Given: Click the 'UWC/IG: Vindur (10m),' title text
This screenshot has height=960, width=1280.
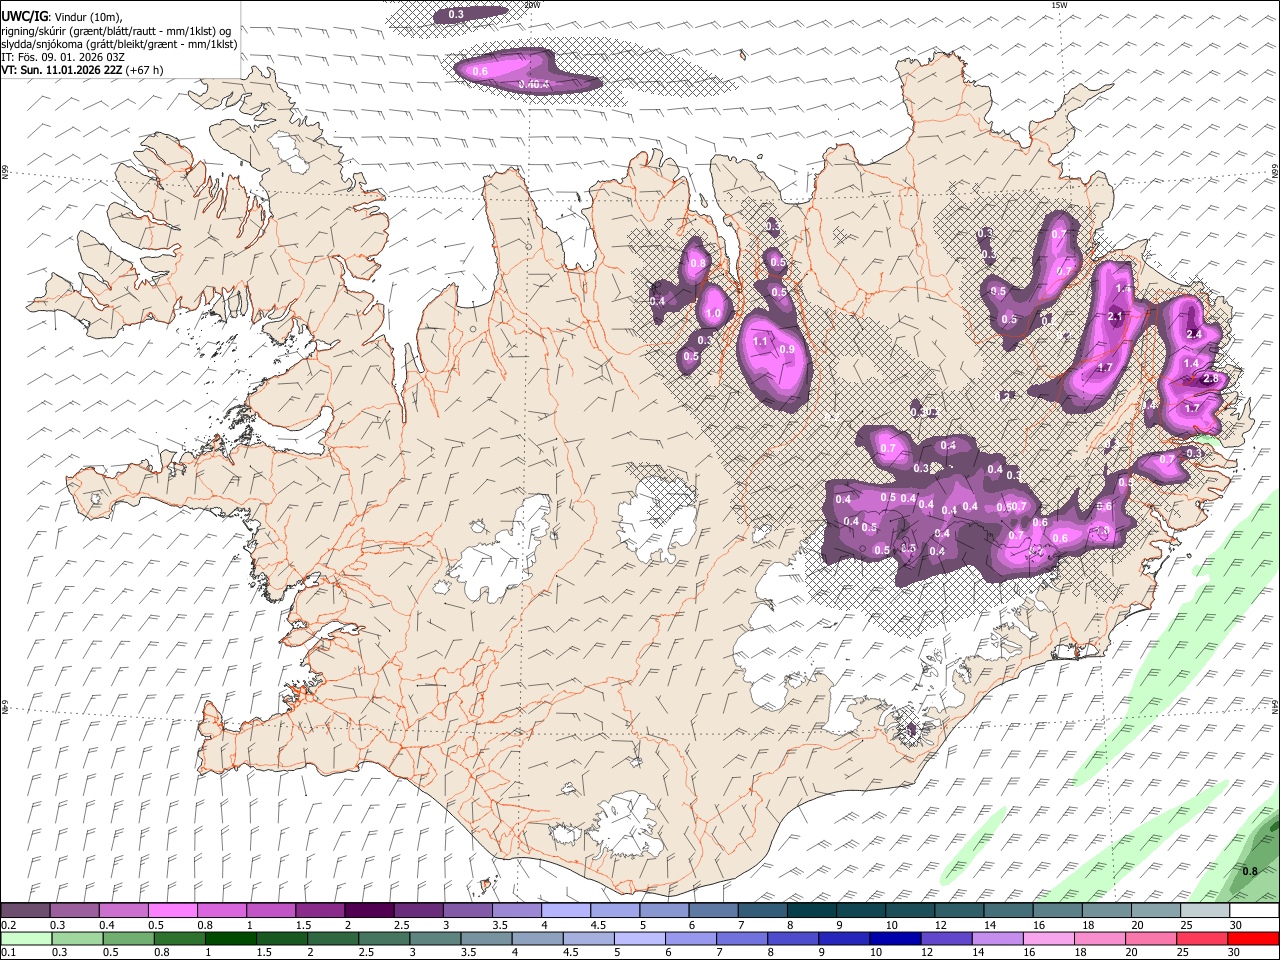Looking at the screenshot, I should (61, 16).
